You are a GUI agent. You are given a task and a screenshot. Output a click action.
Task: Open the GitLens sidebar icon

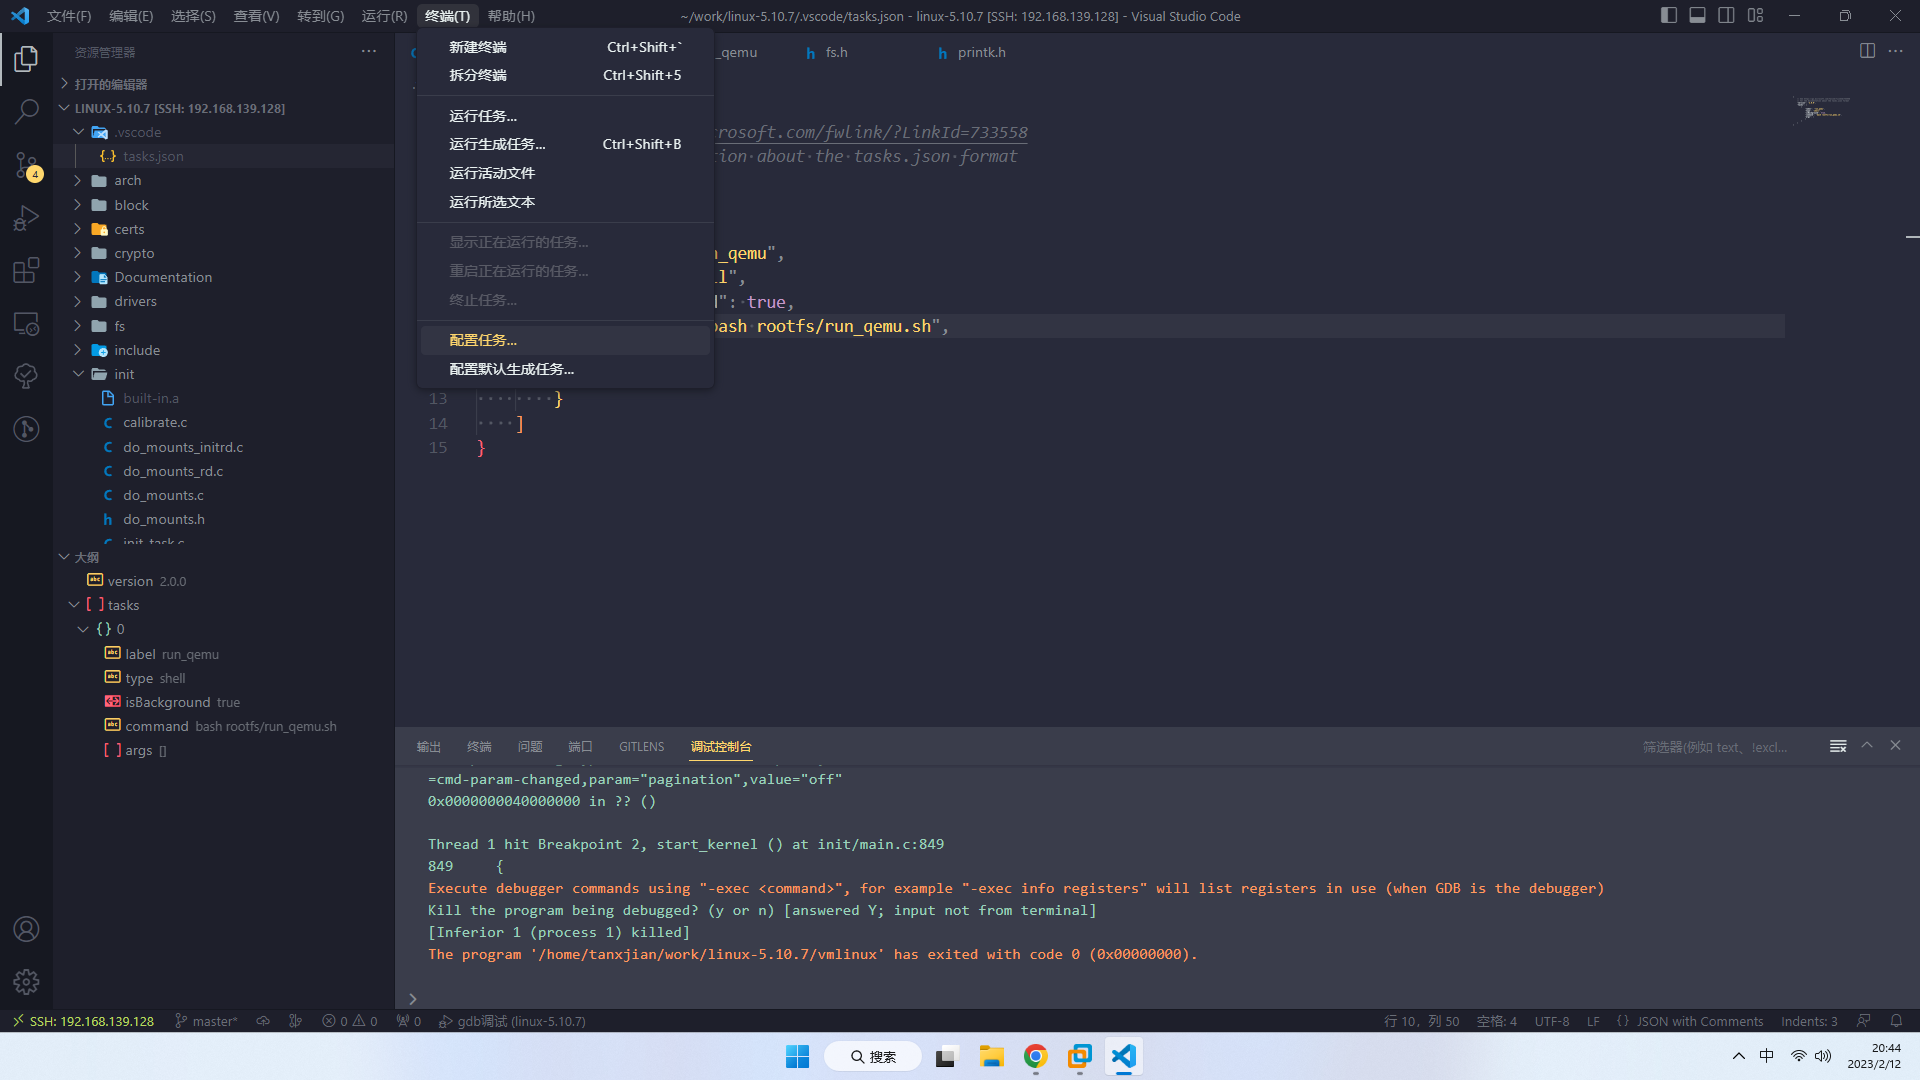pos(27,429)
